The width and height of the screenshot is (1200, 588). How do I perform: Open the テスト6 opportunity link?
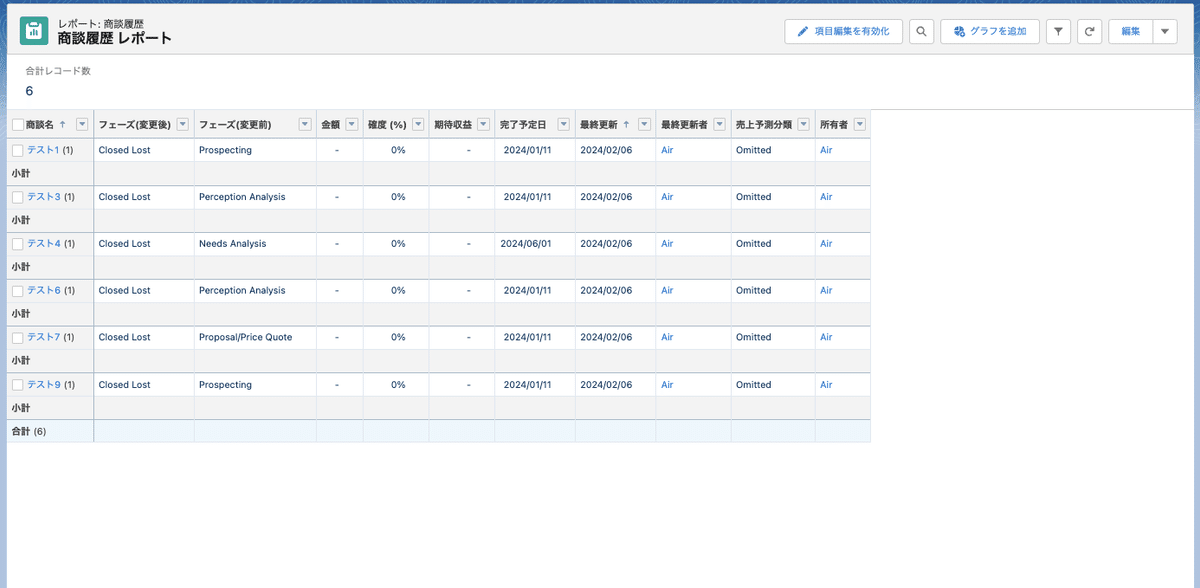pos(44,291)
